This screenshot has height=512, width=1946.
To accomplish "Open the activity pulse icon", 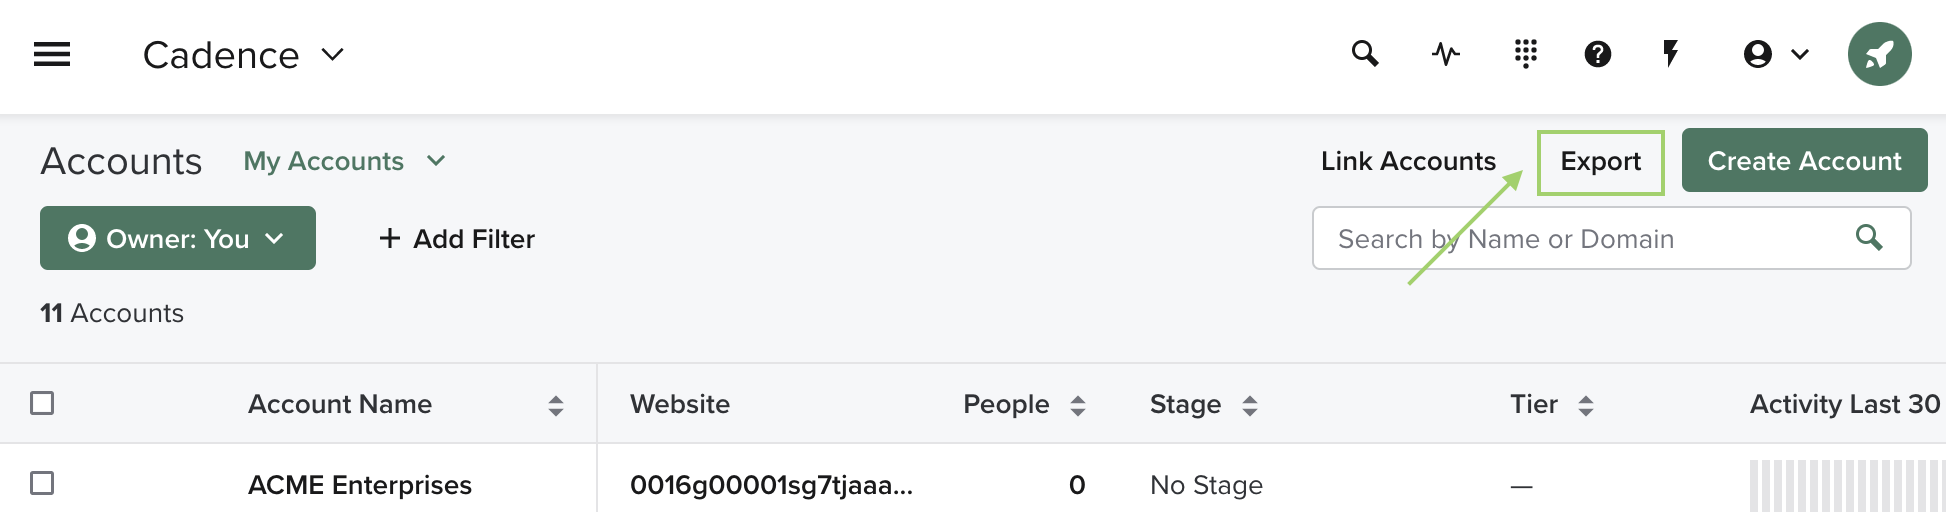I will click(x=1445, y=54).
